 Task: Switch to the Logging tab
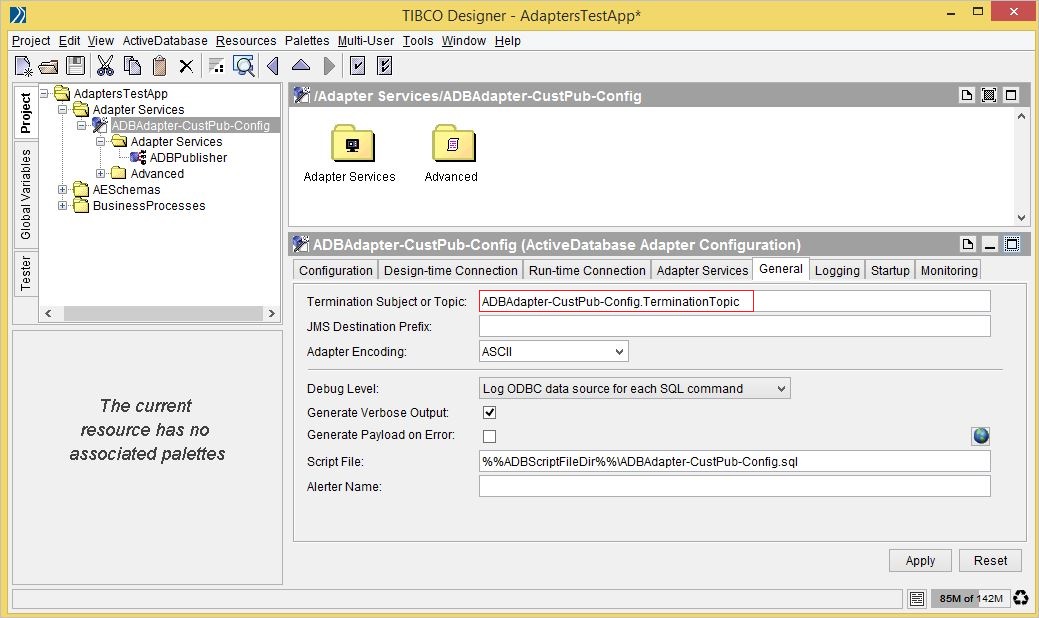[x=837, y=270]
